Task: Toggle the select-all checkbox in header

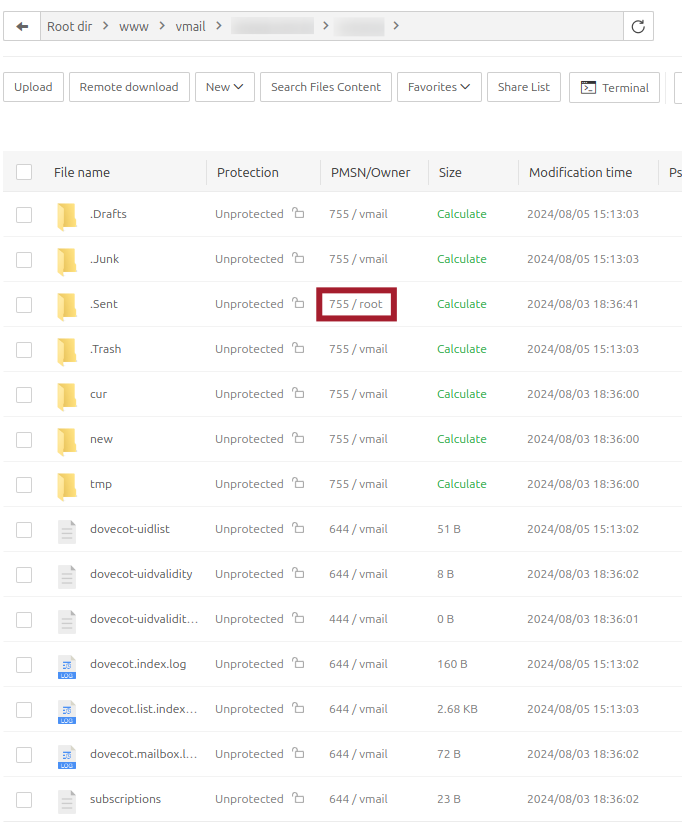Action: coord(24,172)
